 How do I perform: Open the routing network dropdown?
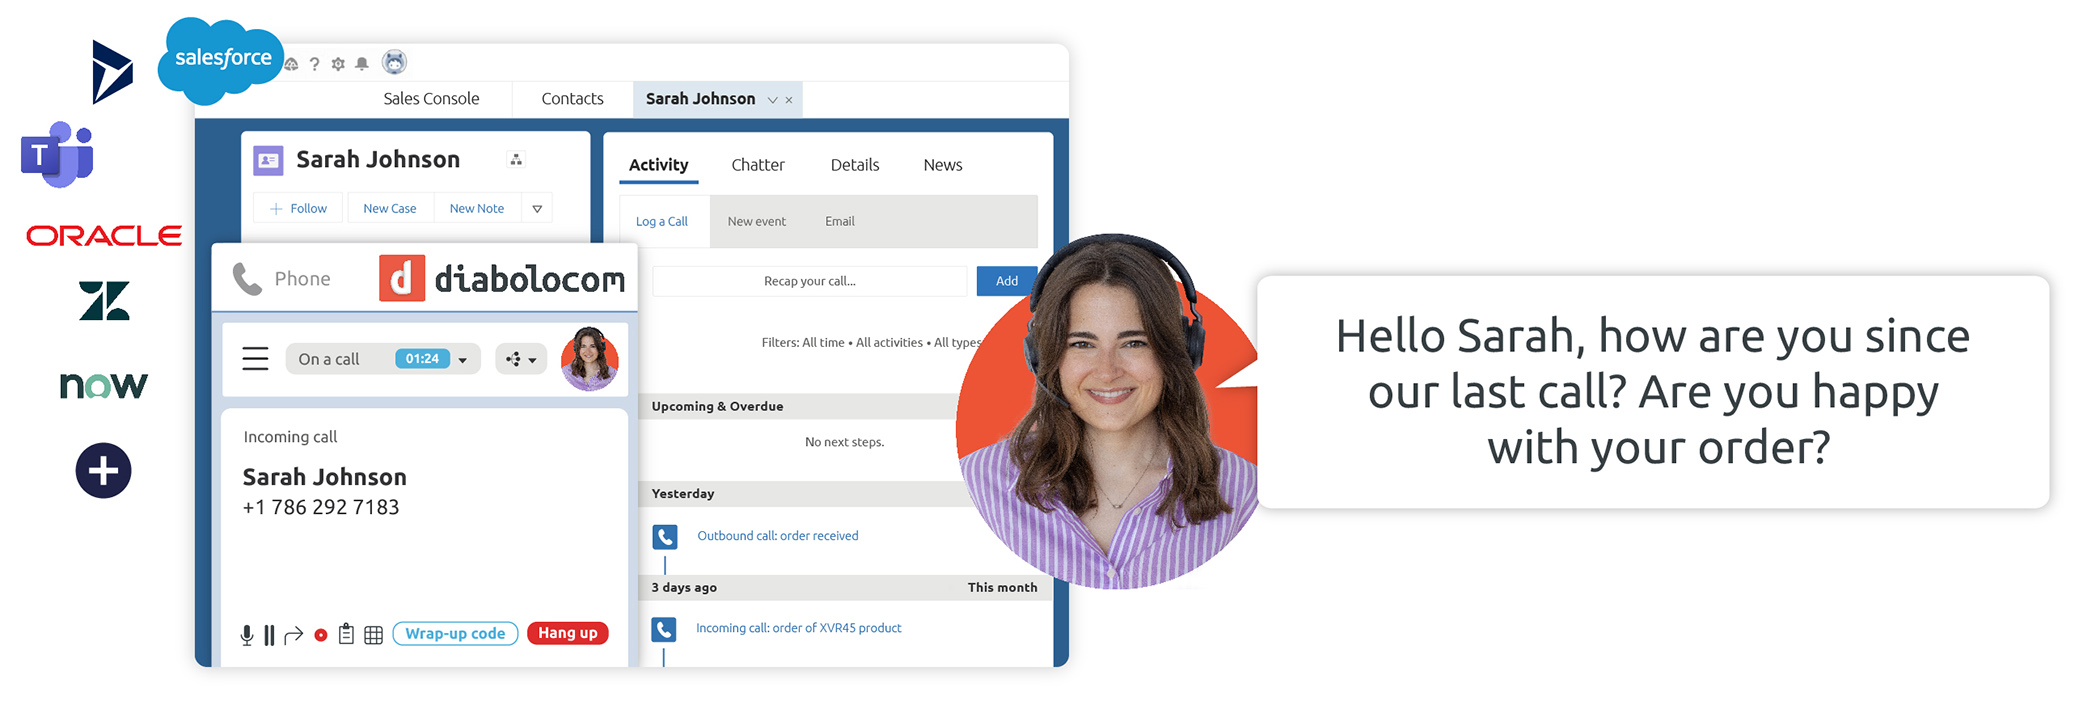coord(521,359)
